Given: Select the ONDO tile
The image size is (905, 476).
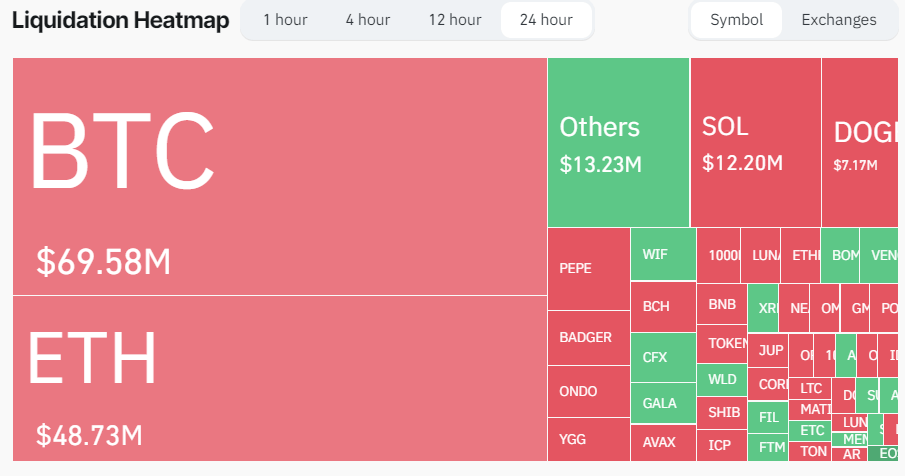Looking at the screenshot, I should (x=588, y=391).
